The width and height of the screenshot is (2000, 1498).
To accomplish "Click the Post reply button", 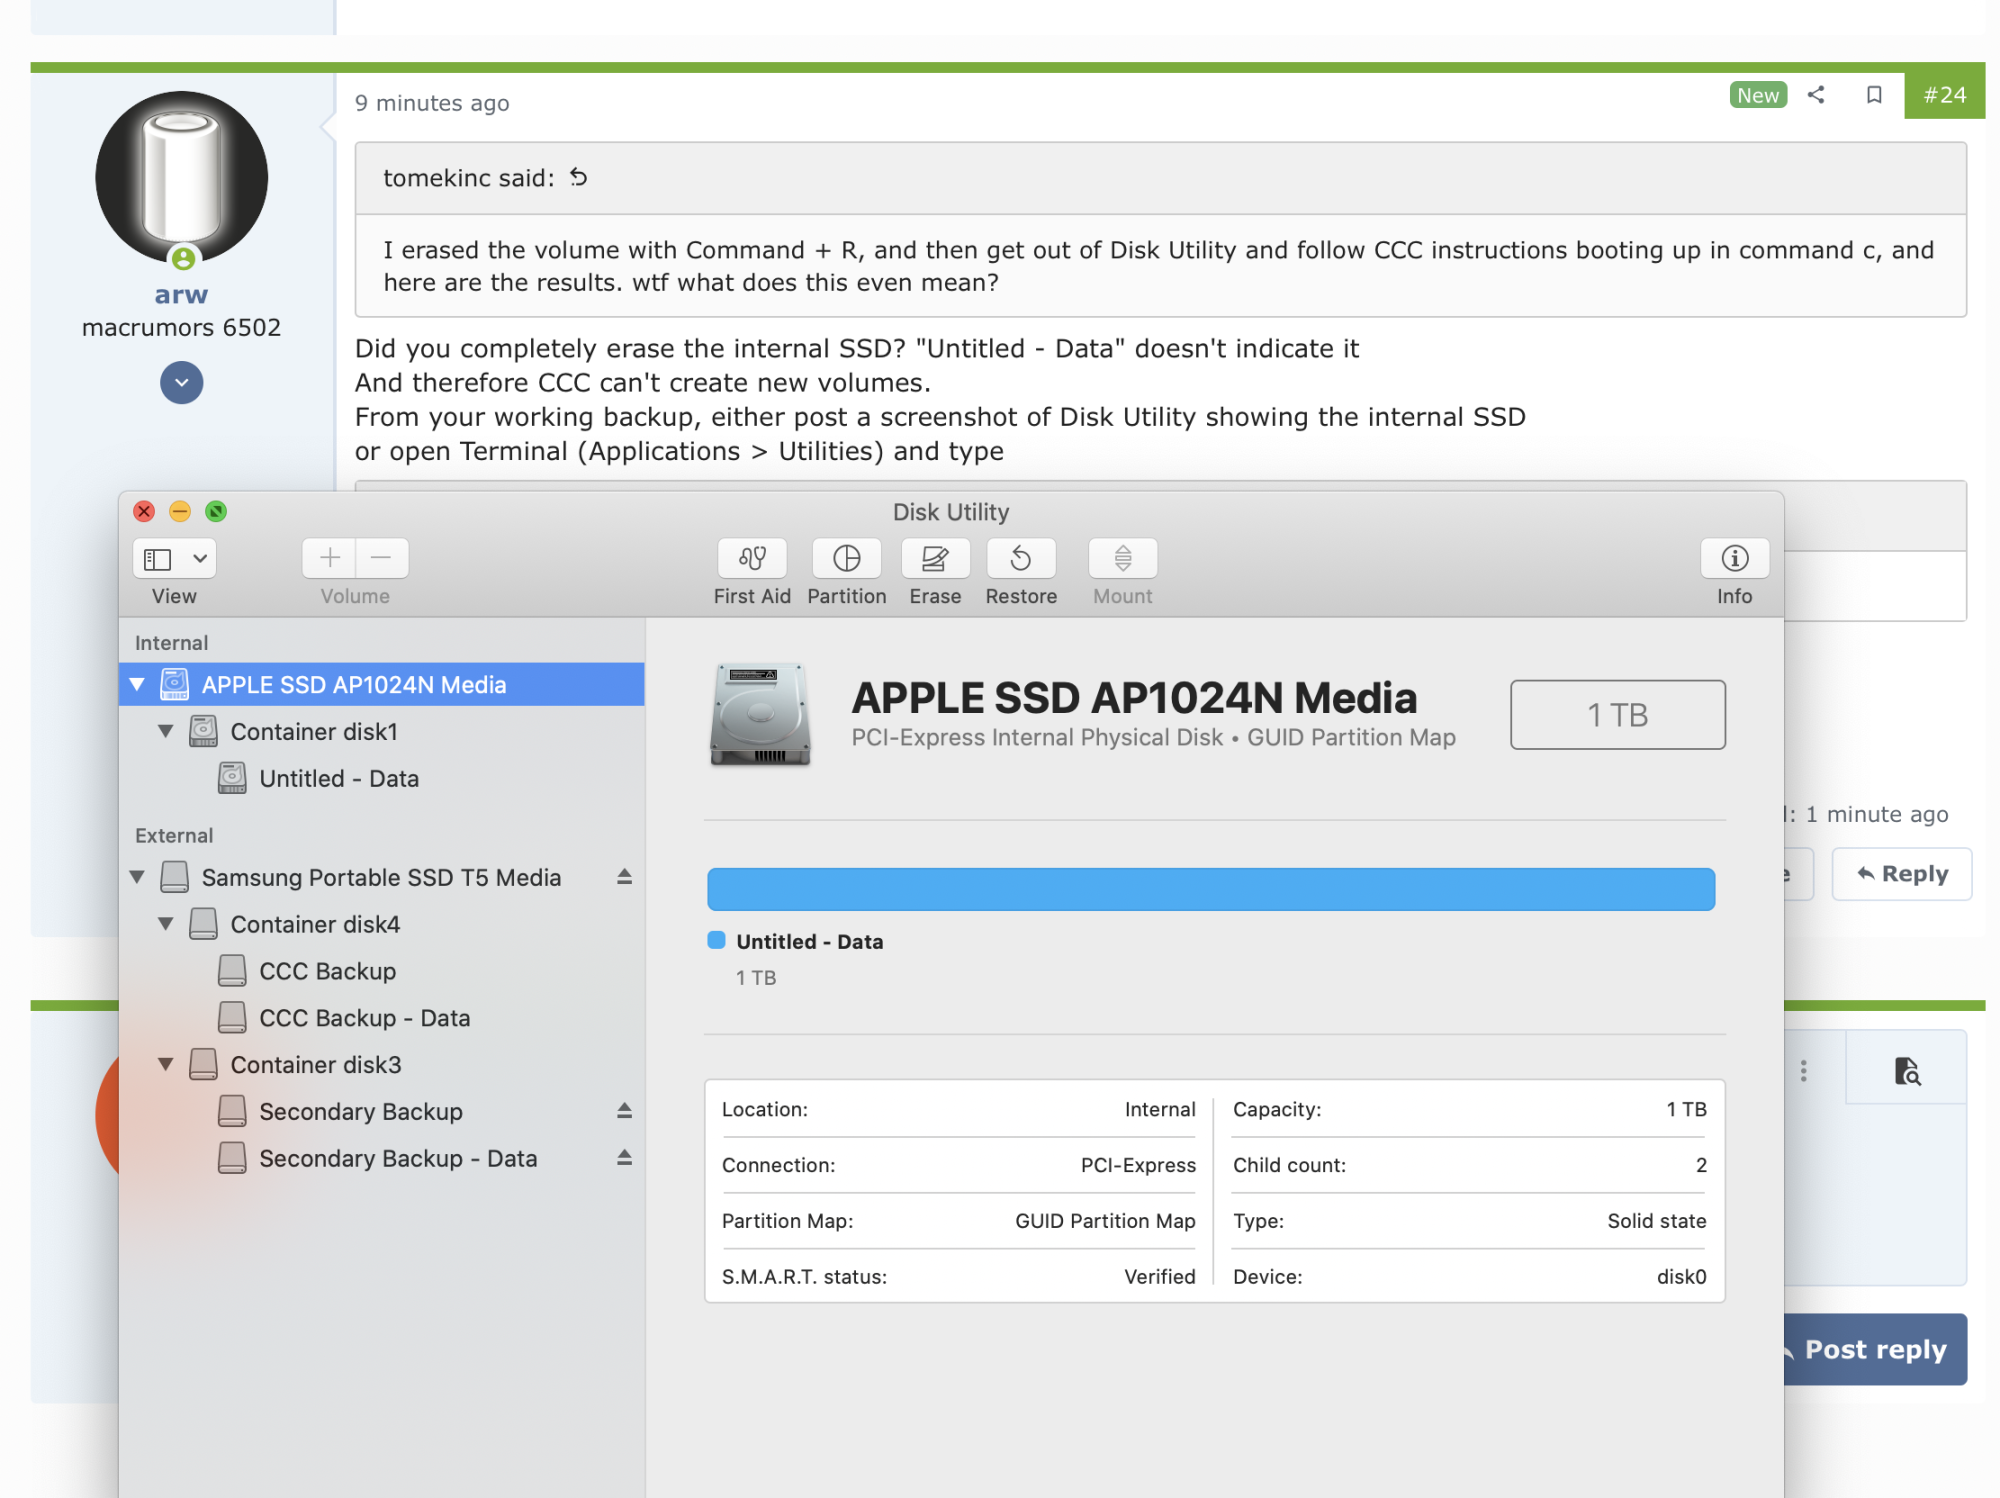I will click(x=1874, y=1349).
